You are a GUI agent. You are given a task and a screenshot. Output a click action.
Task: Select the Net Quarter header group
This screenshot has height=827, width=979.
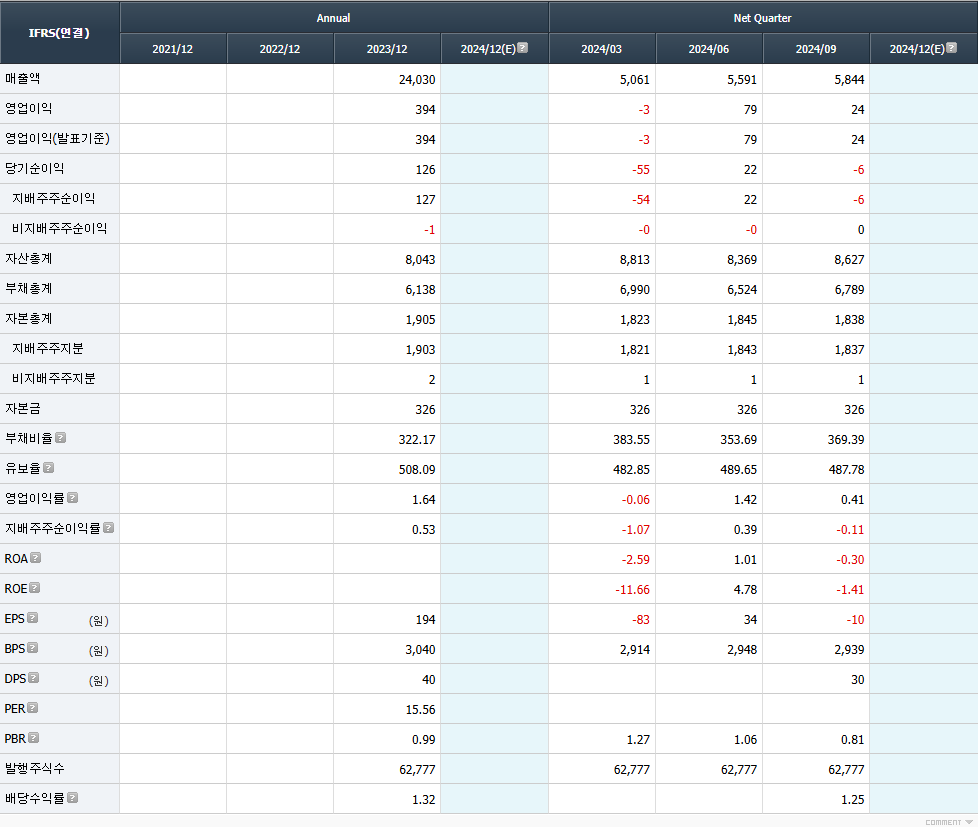pyautogui.click(x=762, y=17)
